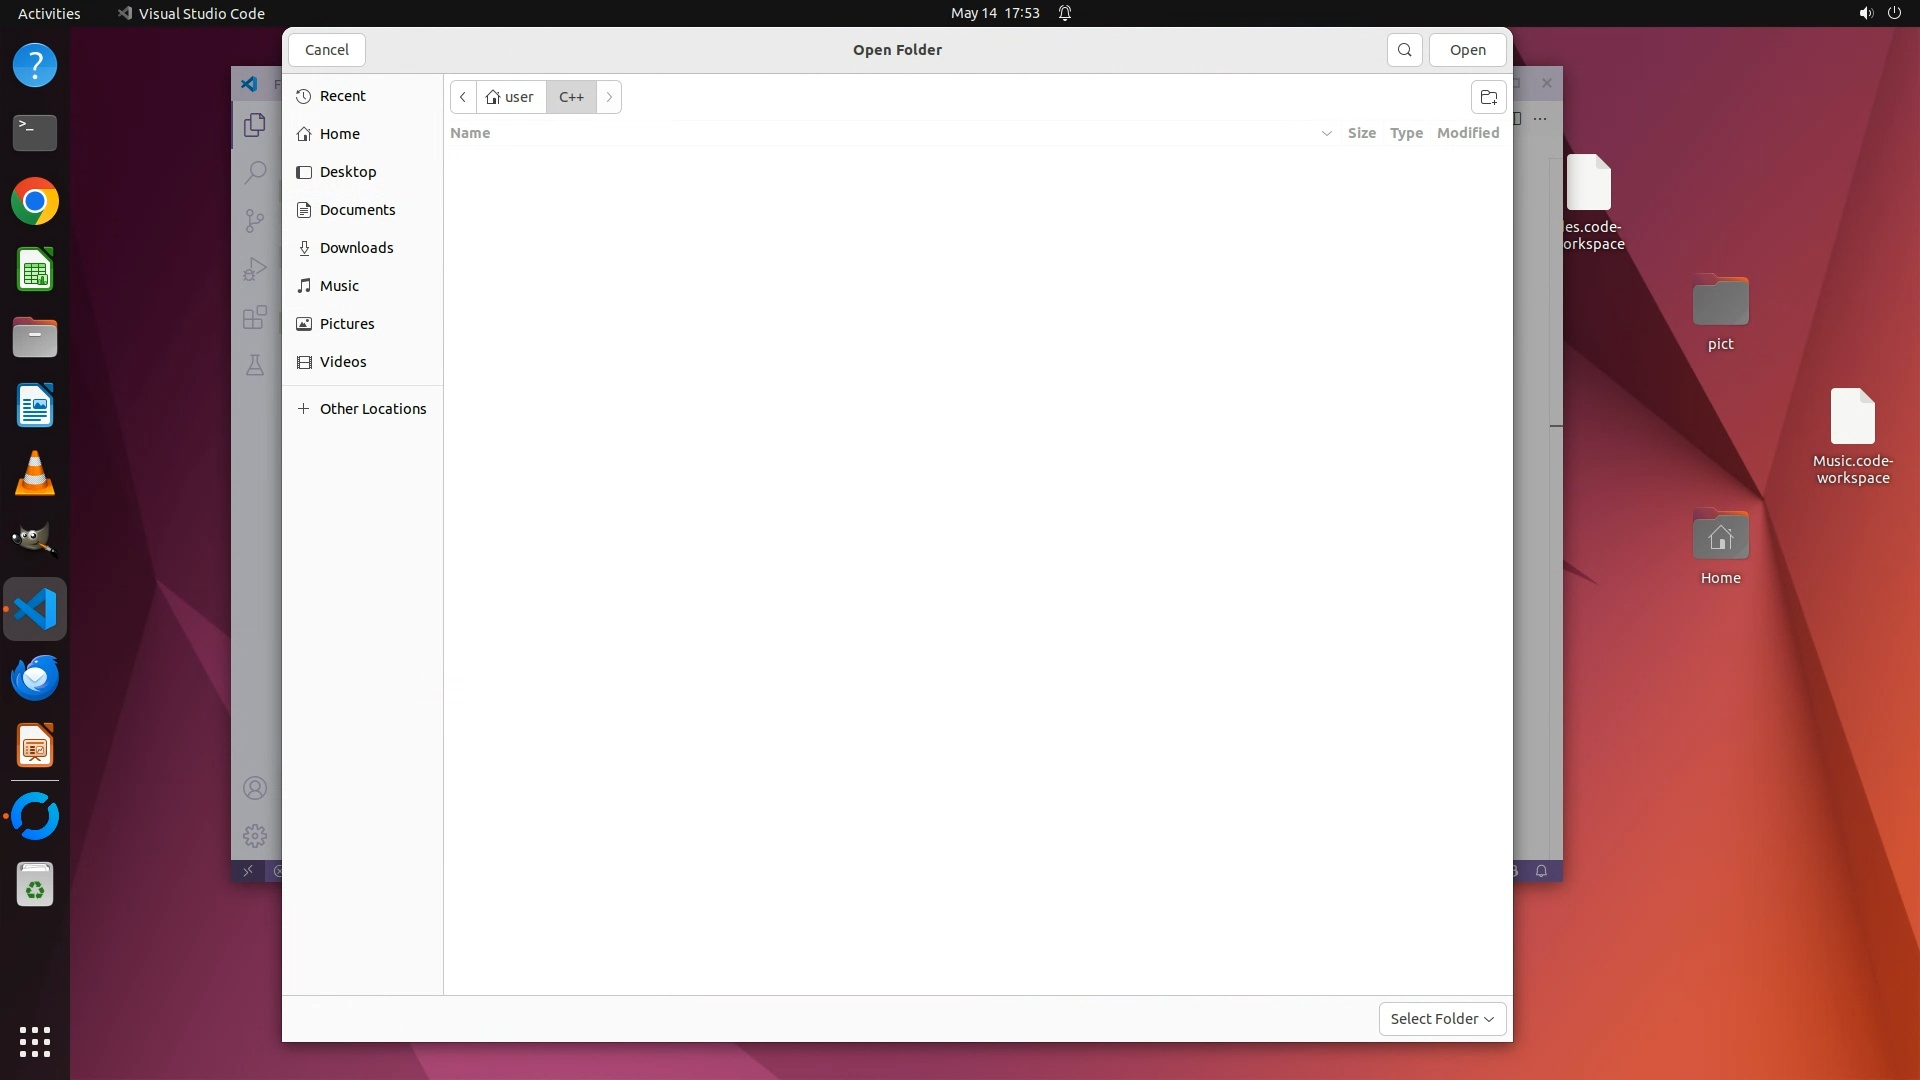The height and width of the screenshot is (1080, 1920).
Task: Open the VS Code Testing flask icon
Action: pos(255,365)
